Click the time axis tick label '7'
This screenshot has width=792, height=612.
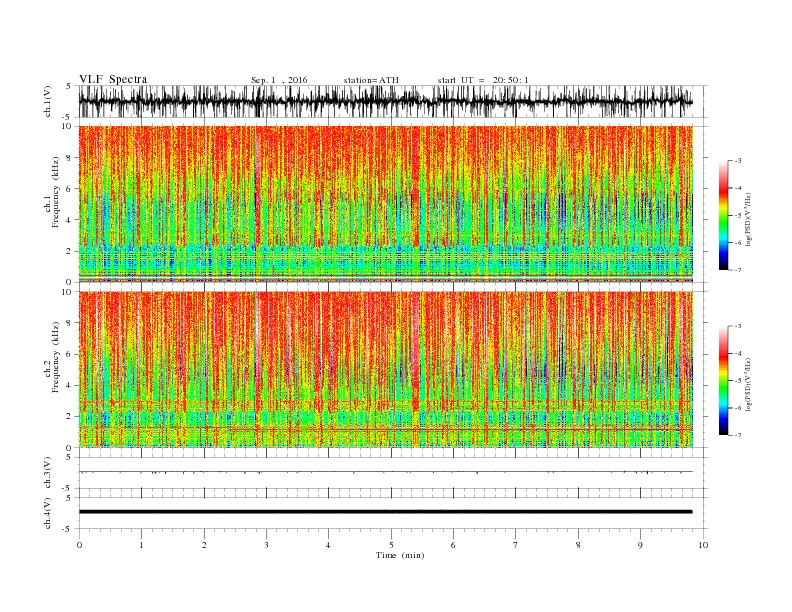pos(516,545)
